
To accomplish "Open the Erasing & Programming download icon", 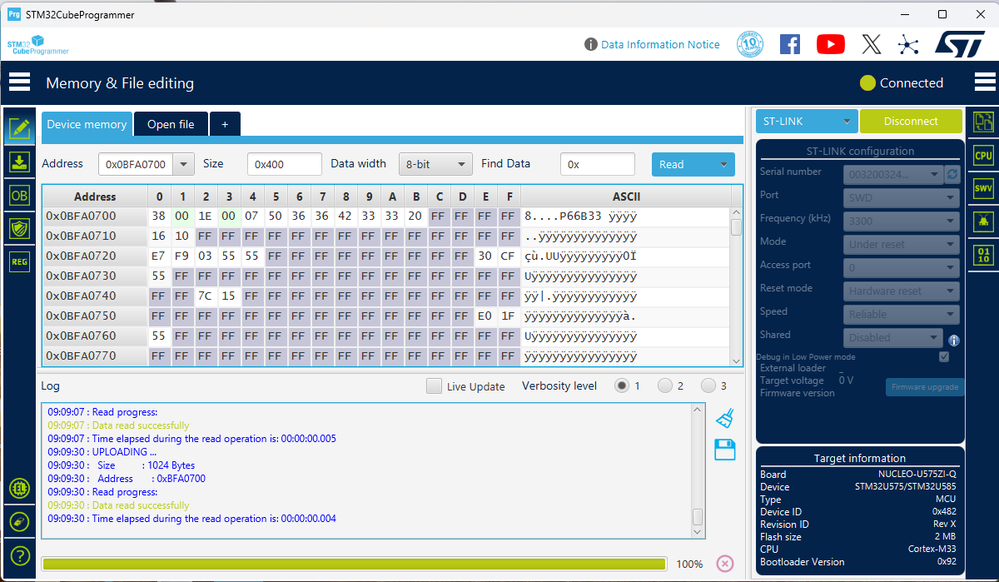I will 20,162.
